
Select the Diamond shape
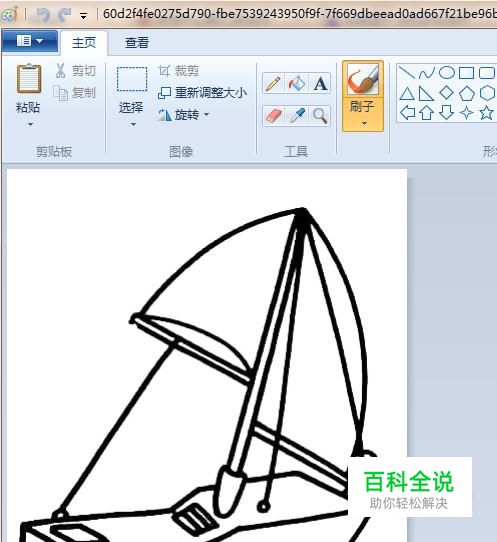(447, 93)
